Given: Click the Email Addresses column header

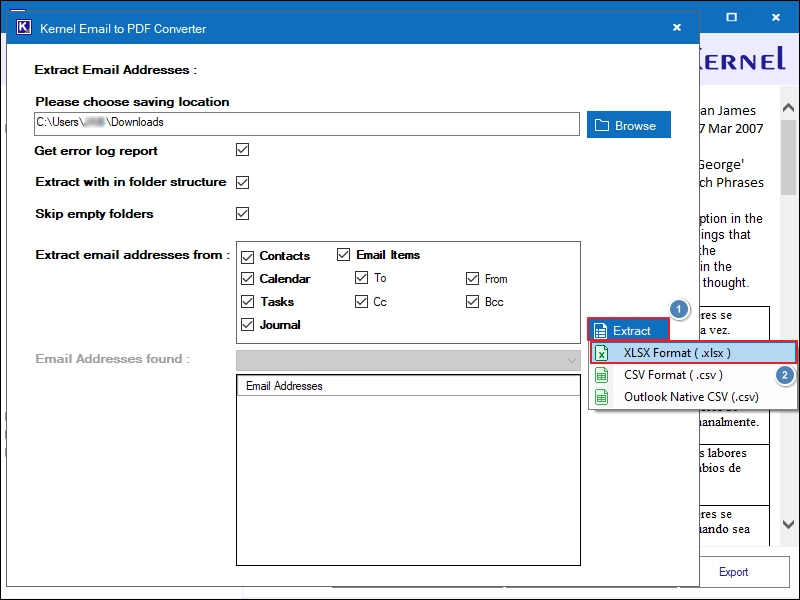Looking at the screenshot, I should tap(408, 386).
